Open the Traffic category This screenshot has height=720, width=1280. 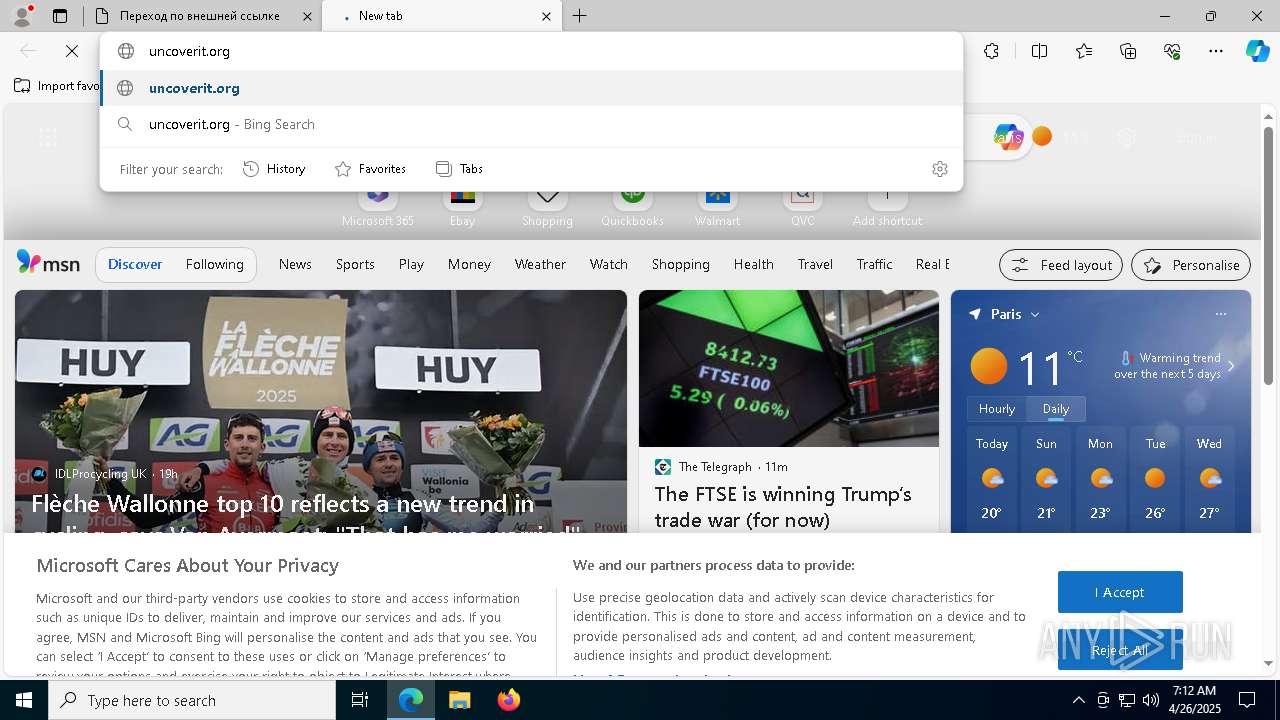pyautogui.click(x=874, y=264)
